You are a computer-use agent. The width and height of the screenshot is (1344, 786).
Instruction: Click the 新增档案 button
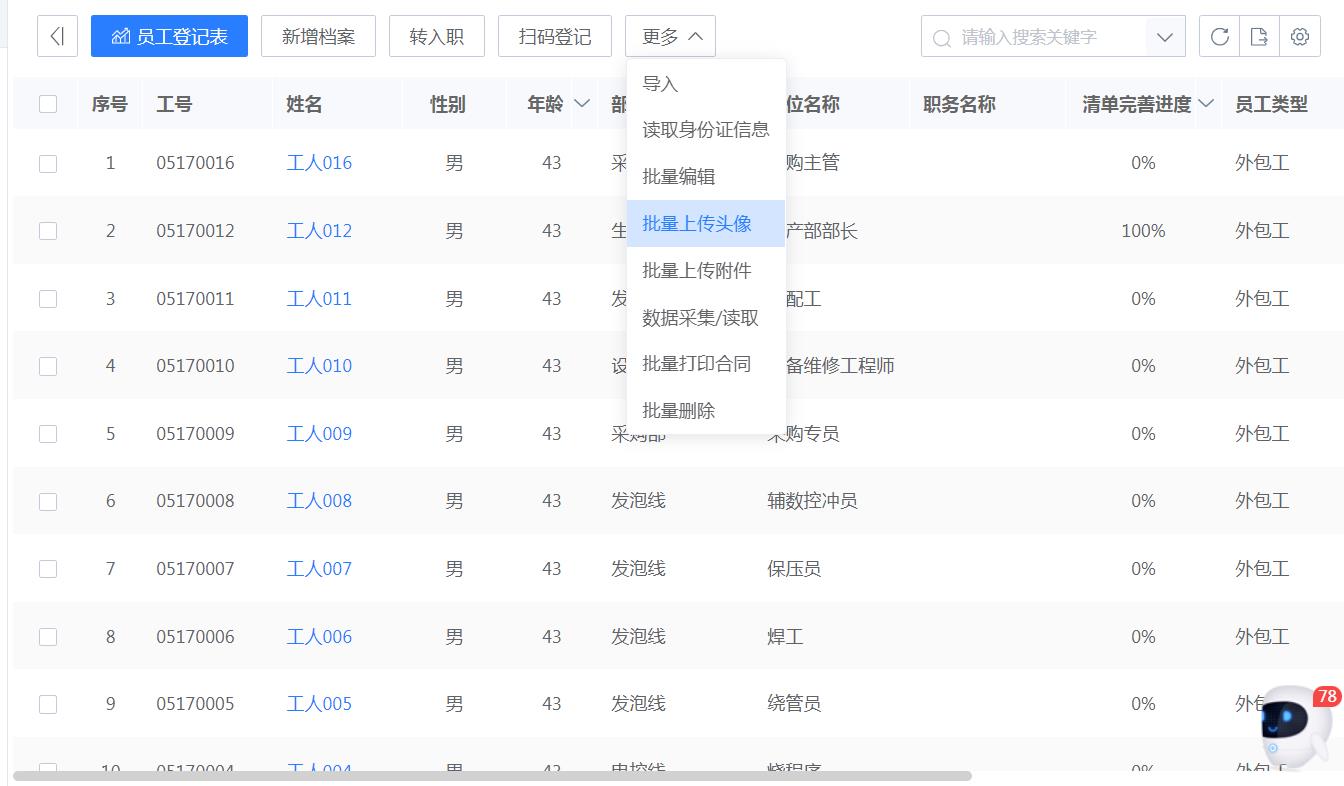point(318,36)
